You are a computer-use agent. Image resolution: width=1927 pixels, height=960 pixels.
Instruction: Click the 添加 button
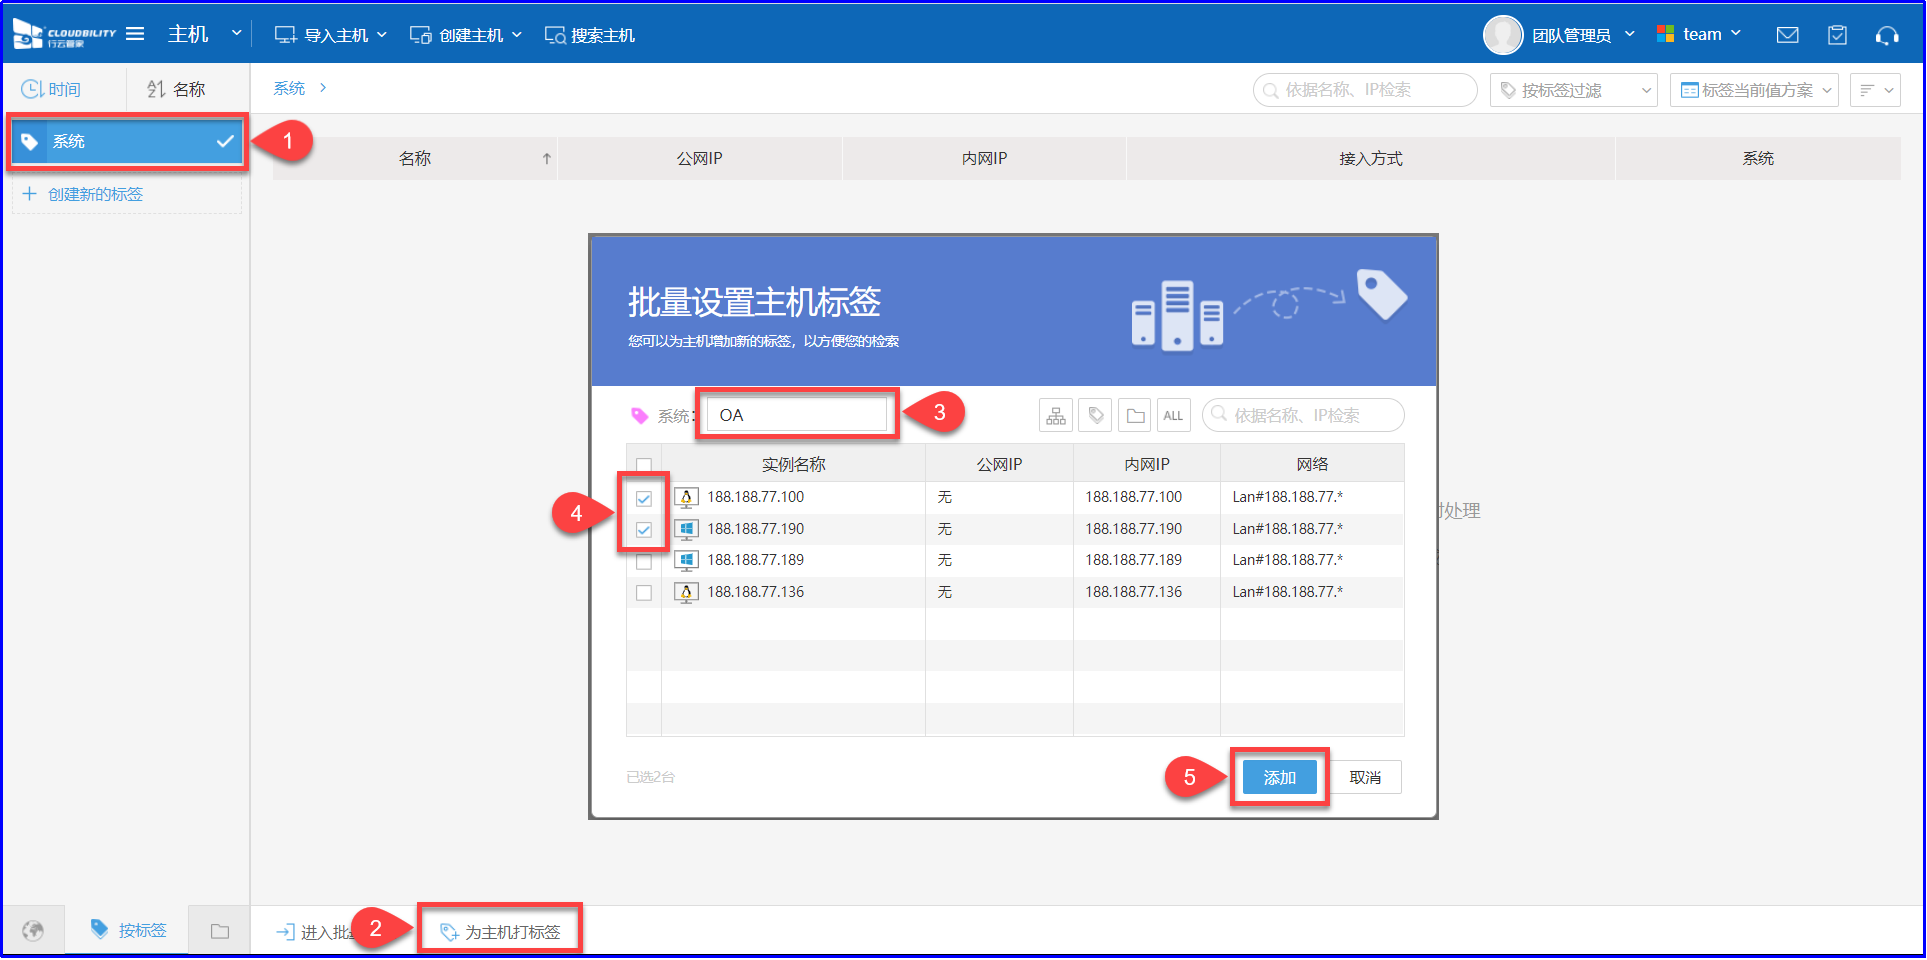(1279, 777)
